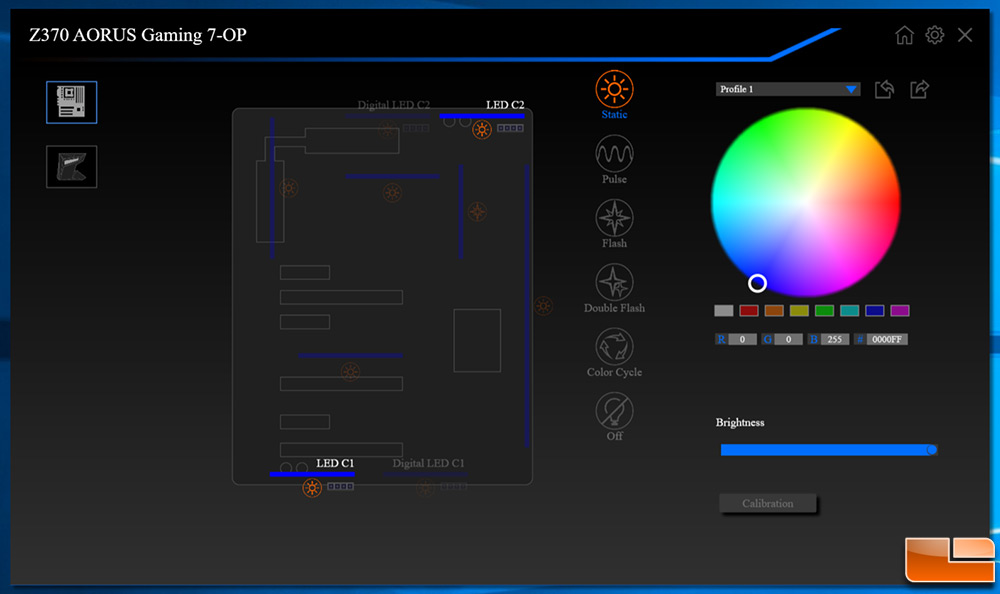Click the LED C2 sun icon

[x=482, y=130]
